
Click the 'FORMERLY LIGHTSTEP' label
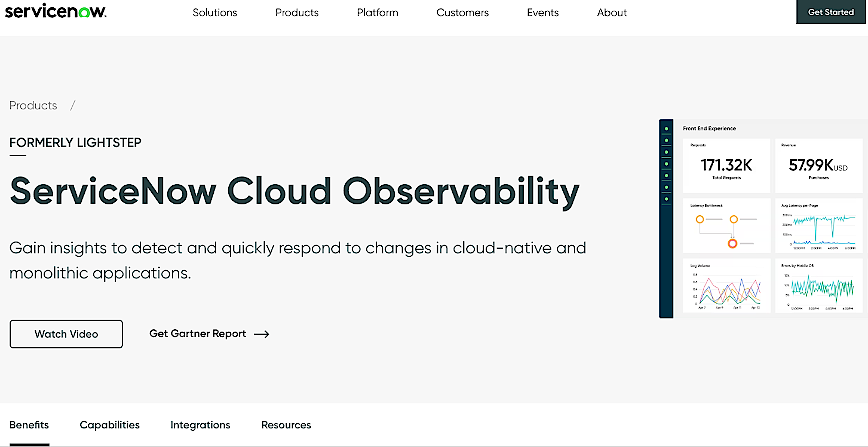(75, 142)
